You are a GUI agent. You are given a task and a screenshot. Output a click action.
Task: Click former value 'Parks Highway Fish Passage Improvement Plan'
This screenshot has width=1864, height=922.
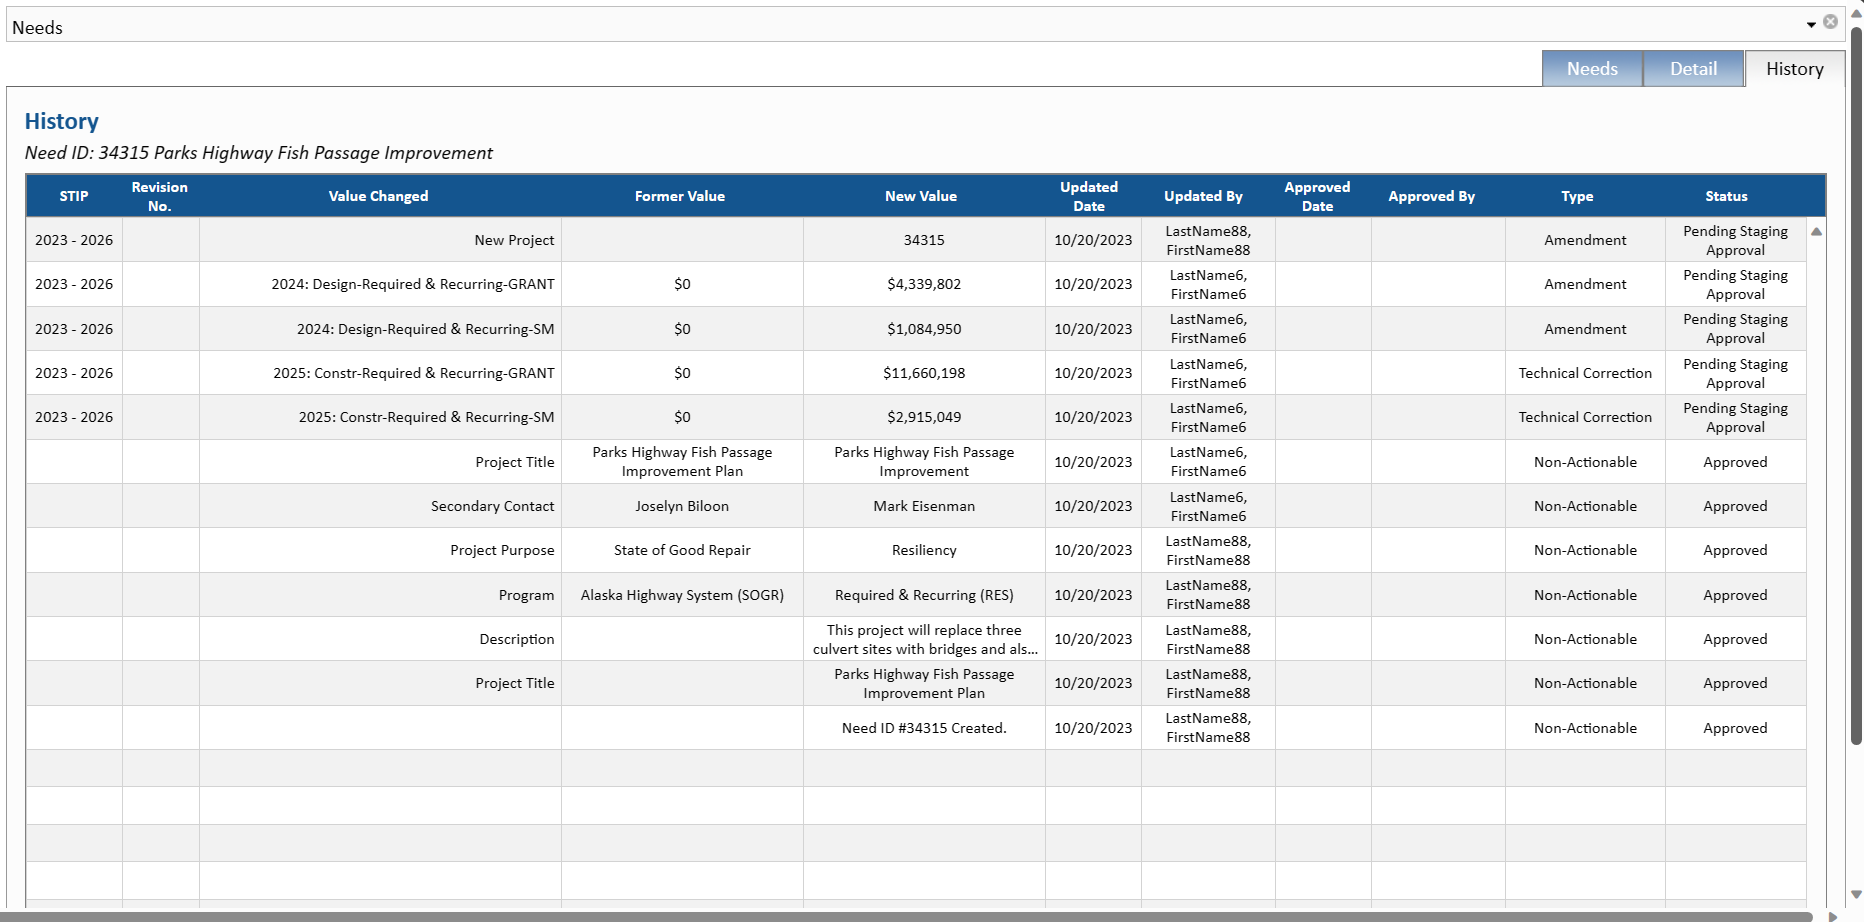point(682,462)
